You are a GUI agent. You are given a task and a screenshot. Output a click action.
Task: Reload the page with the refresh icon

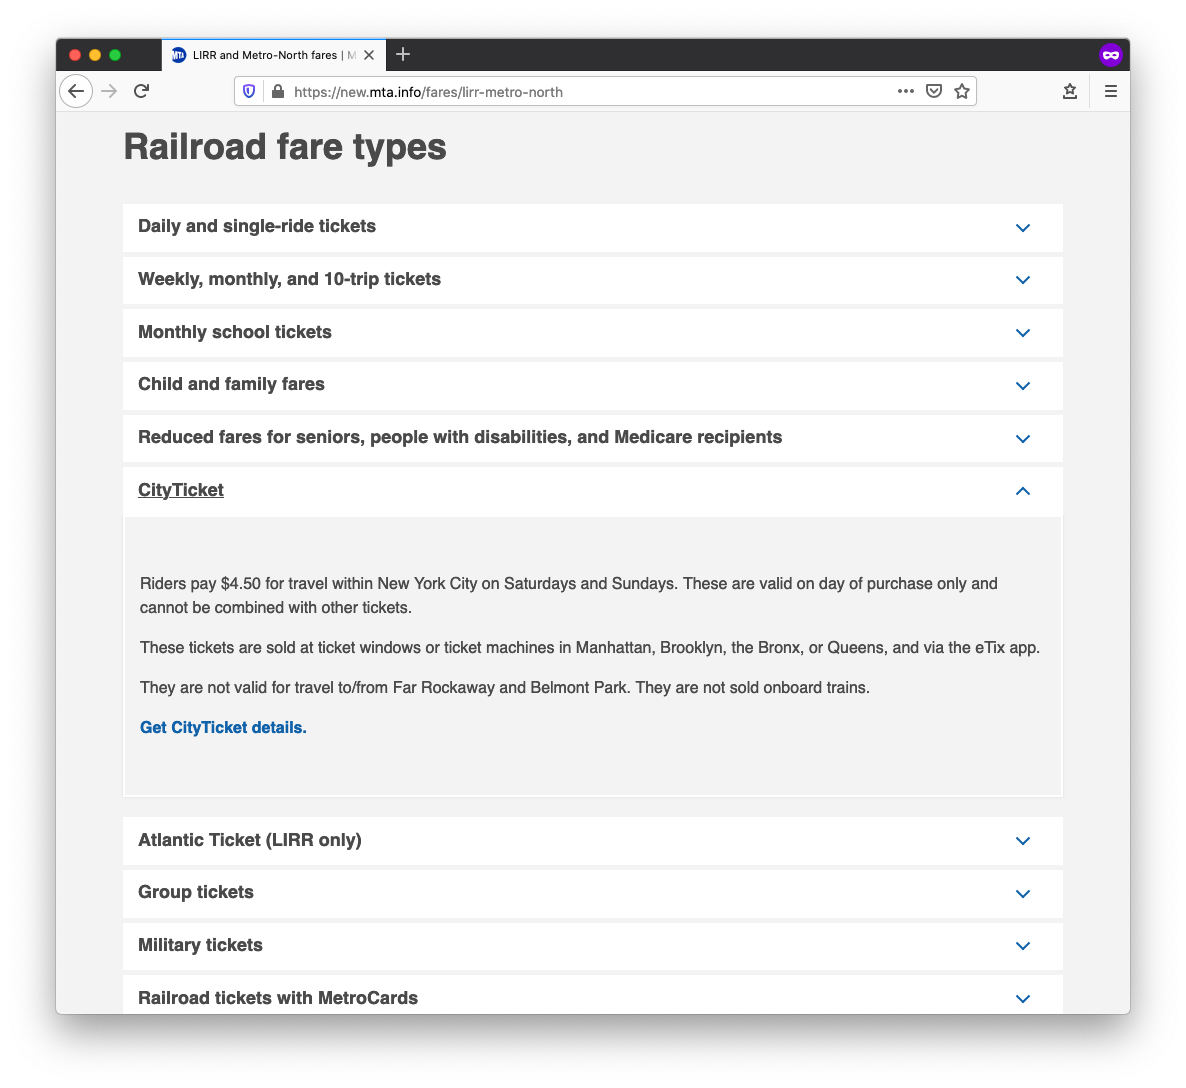(x=141, y=92)
